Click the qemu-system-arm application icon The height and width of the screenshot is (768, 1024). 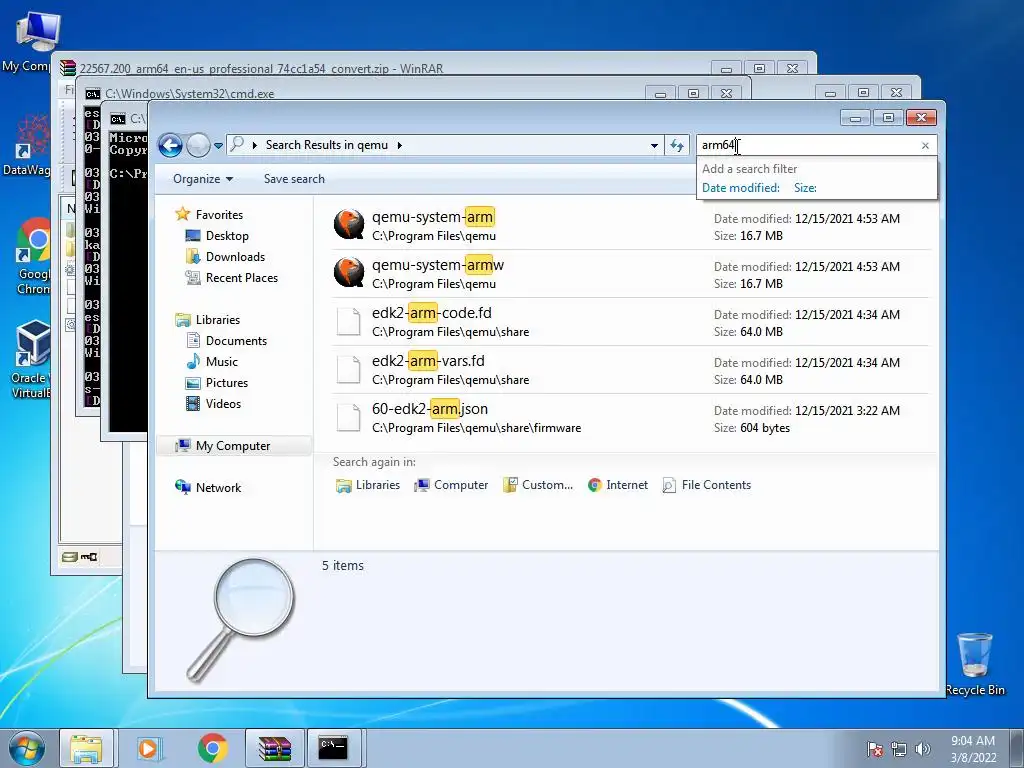349,225
